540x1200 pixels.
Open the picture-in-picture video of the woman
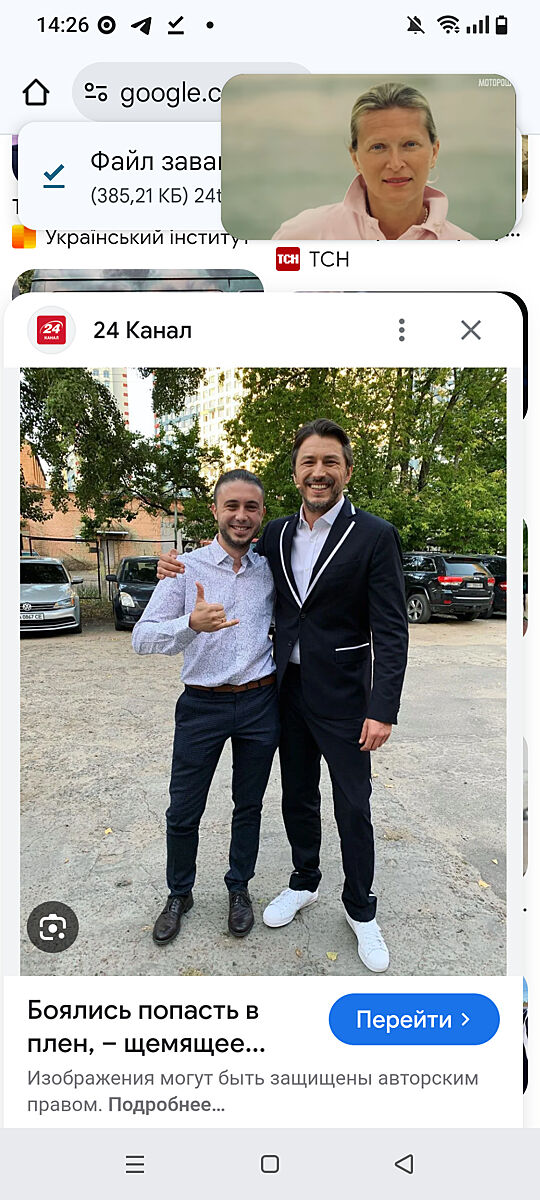pyautogui.click(x=368, y=157)
